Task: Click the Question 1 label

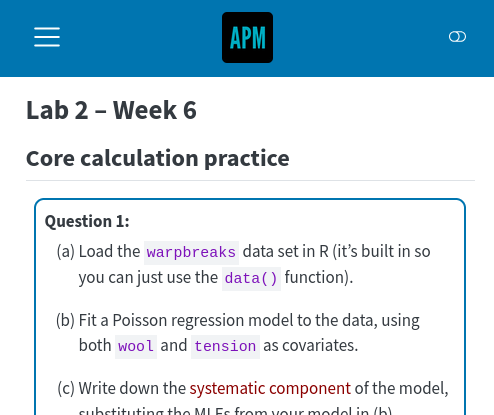Action: (x=87, y=221)
